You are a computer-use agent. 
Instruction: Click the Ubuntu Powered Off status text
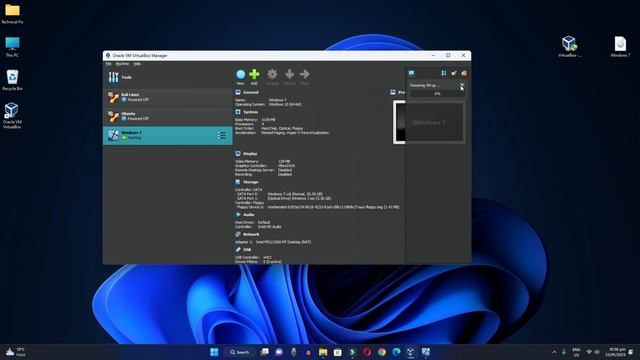[138, 119]
